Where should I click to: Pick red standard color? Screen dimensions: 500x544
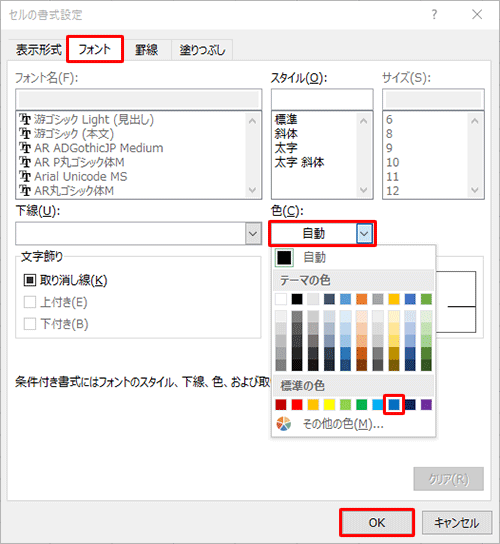coord(297,405)
